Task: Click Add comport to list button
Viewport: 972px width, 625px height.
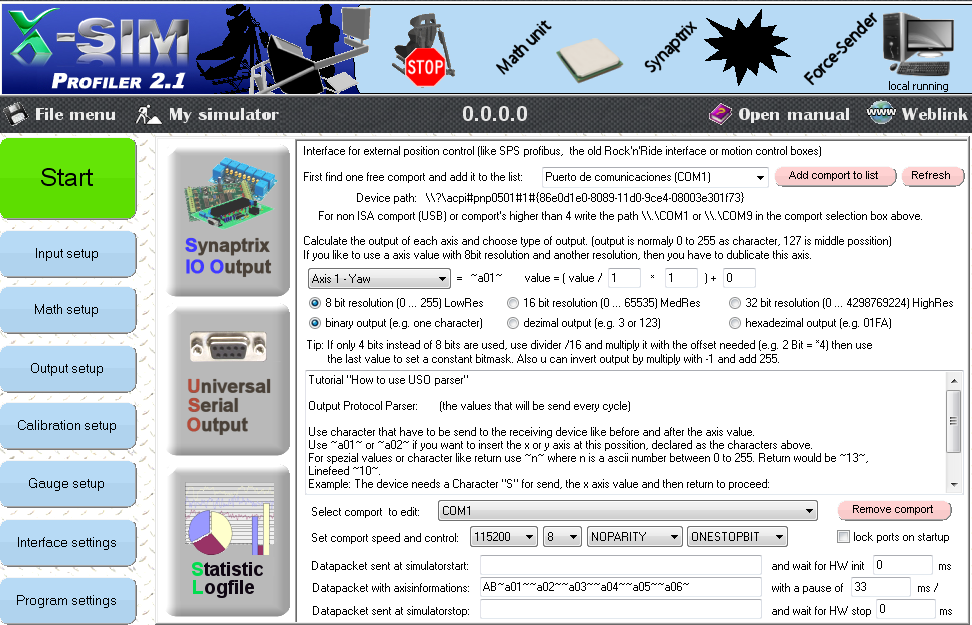Action: coord(834,175)
